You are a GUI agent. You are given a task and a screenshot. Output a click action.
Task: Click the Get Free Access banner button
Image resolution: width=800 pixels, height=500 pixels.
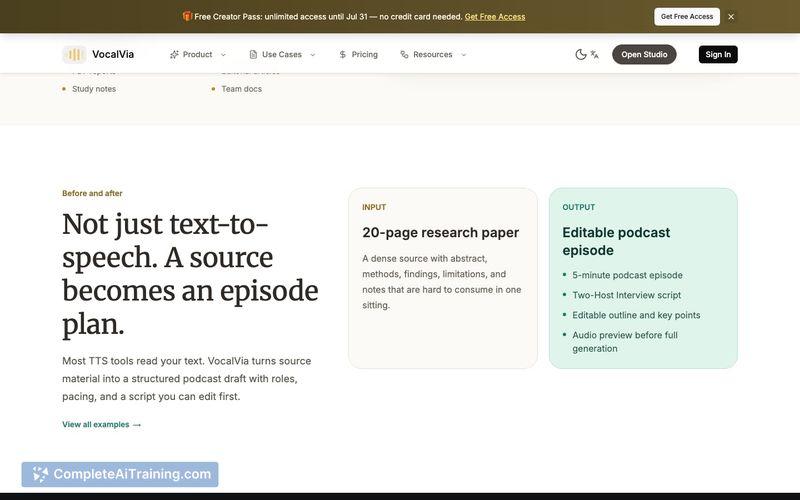pos(687,17)
